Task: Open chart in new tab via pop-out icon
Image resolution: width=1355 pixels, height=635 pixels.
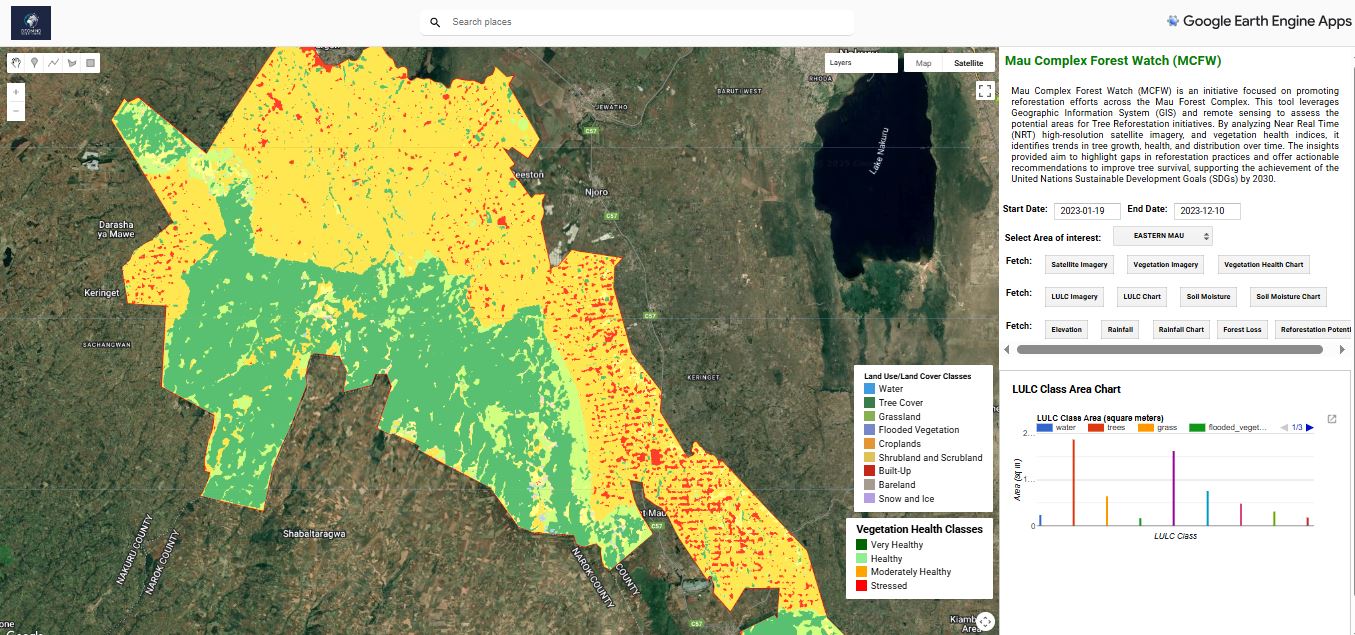Action: coord(1332,419)
